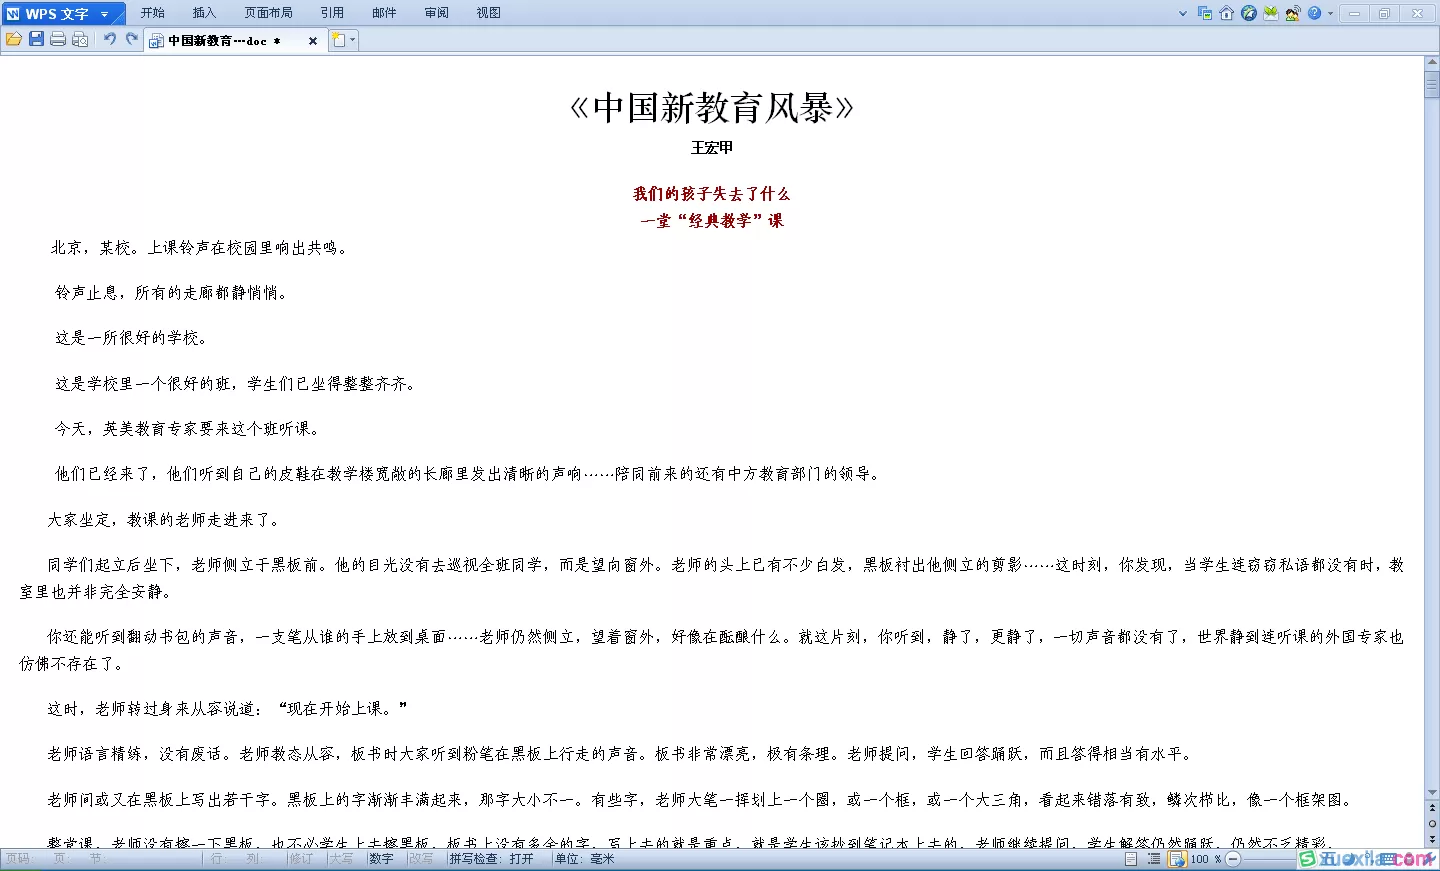Viewport: 1440px width, 871px height.
Task: Go to next page double-arrow button
Action: coord(1432,838)
